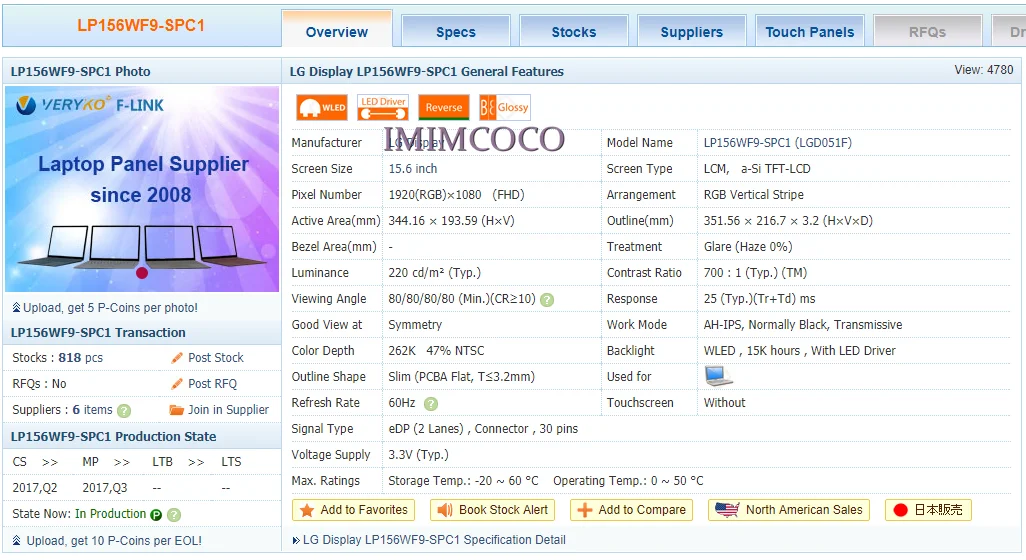Click the Add to Compare button

pos(631,510)
